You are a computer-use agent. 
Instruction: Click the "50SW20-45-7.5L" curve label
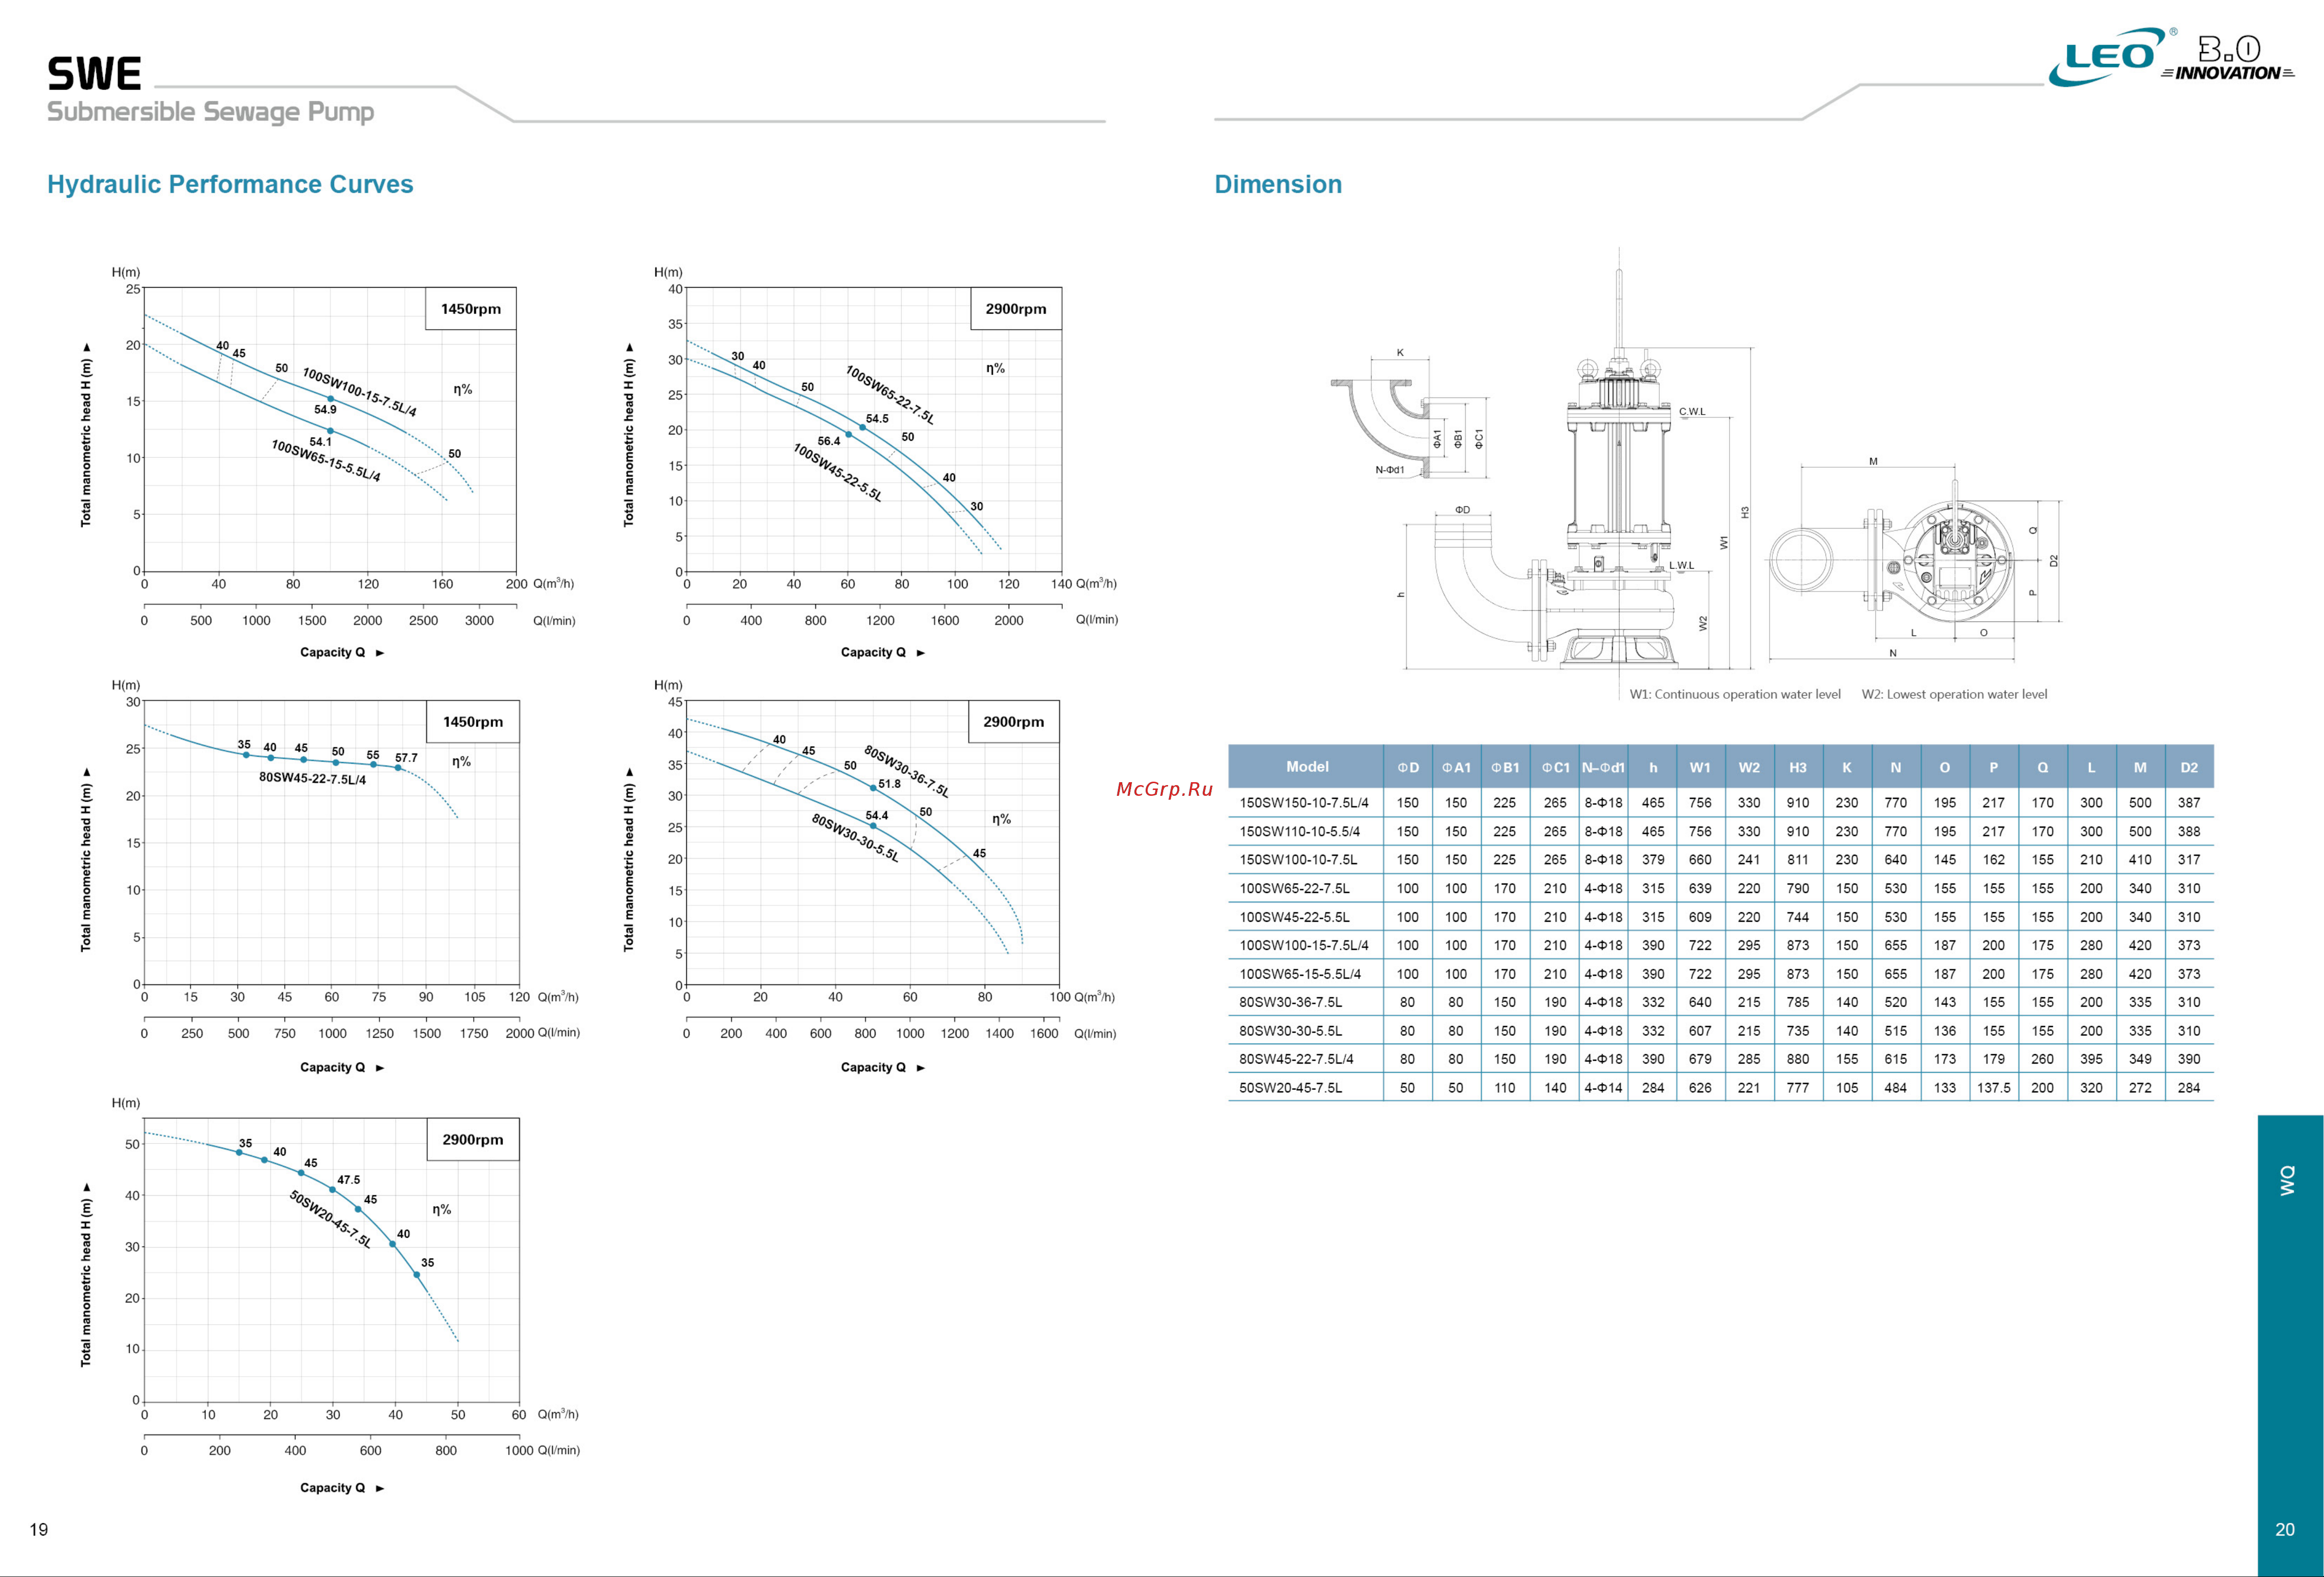(x=330, y=1219)
